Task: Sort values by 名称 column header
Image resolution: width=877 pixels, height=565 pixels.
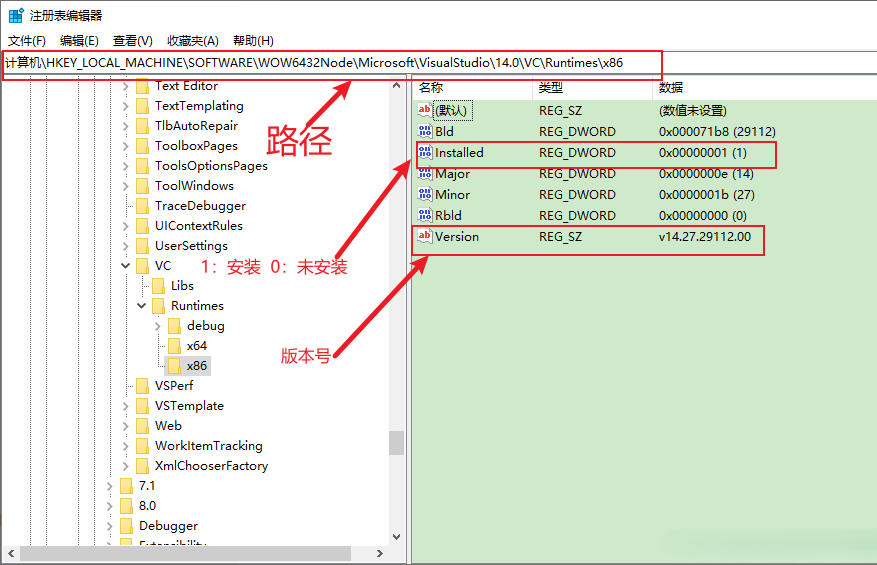Action: [x=473, y=87]
